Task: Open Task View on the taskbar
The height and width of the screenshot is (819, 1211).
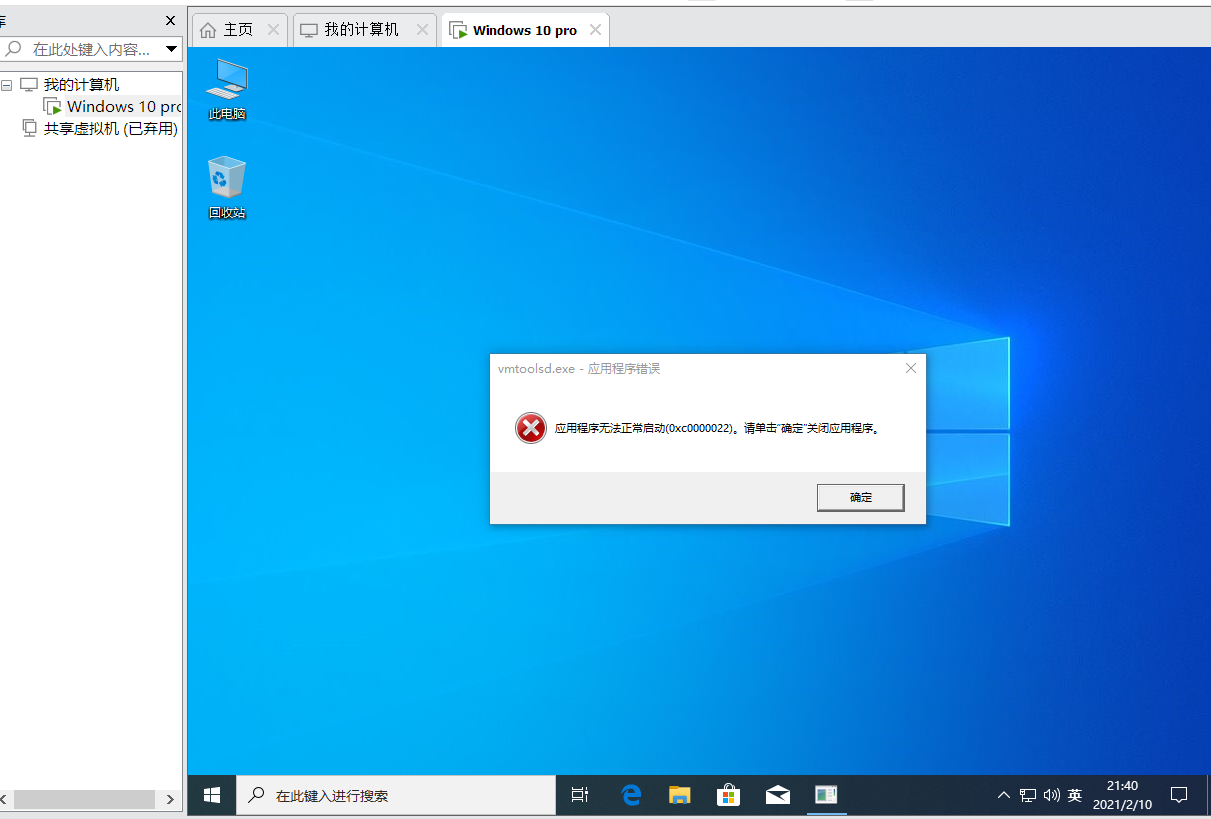Action: coord(579,795)
